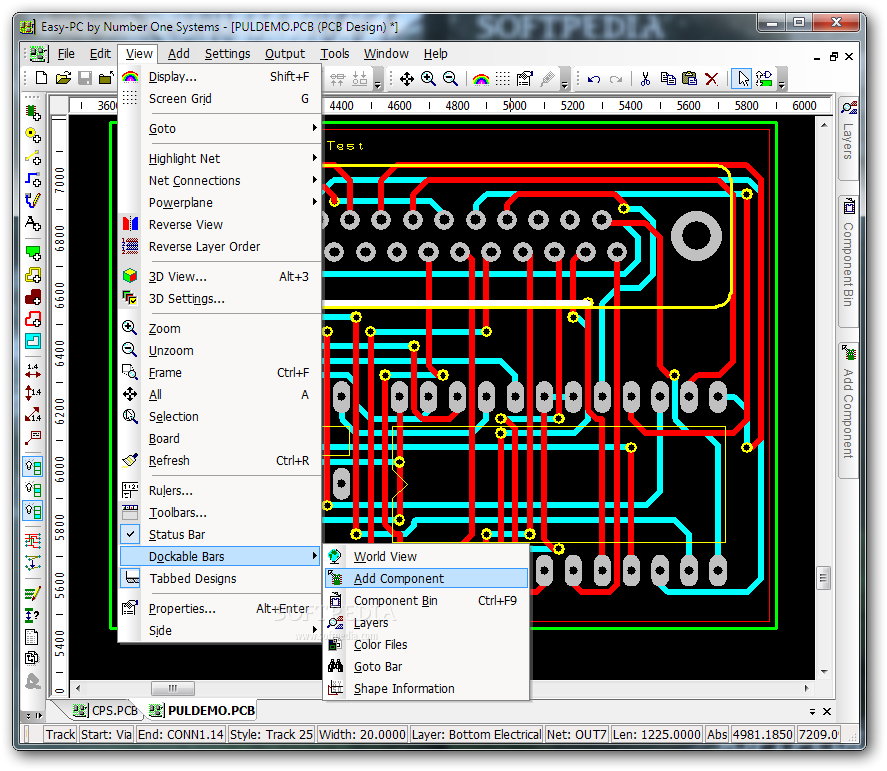Image resolution: width=887 pixels, height=771 pixels.
Task: Open the Tools menu
Action: pyautogui.click(x=335, y=54)
